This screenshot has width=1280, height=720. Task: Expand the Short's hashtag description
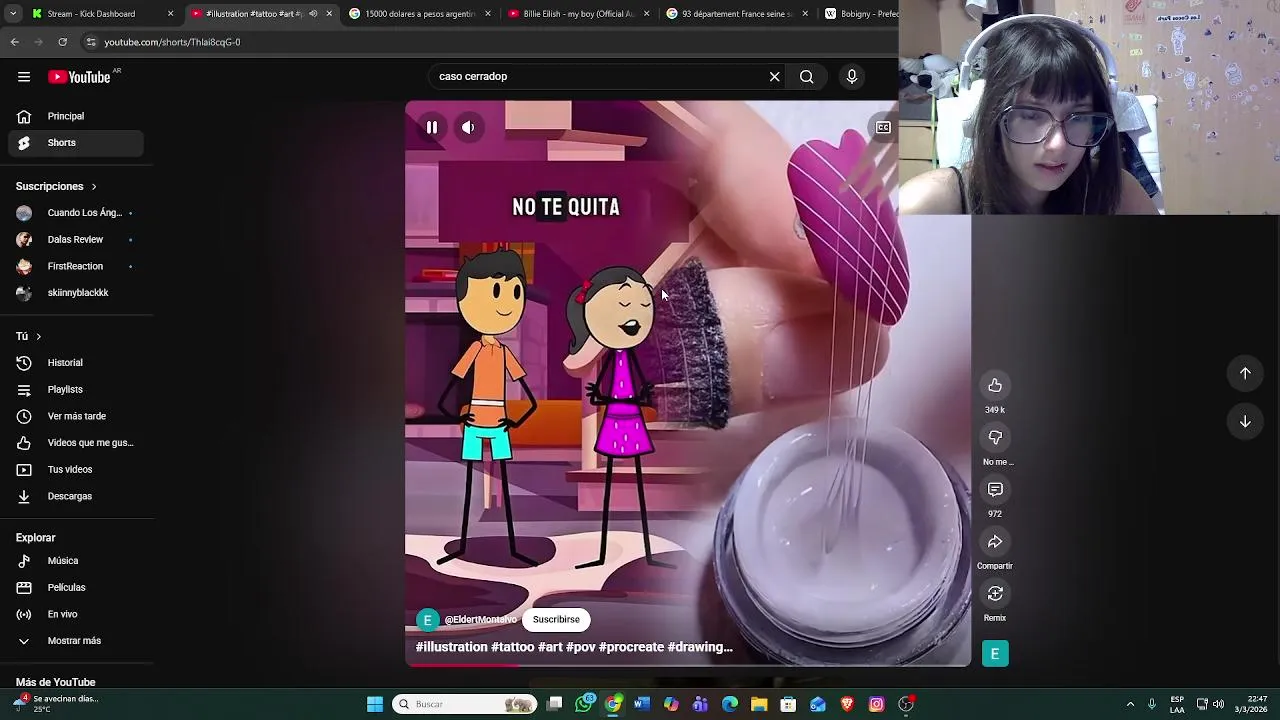(x=574, y=647)
